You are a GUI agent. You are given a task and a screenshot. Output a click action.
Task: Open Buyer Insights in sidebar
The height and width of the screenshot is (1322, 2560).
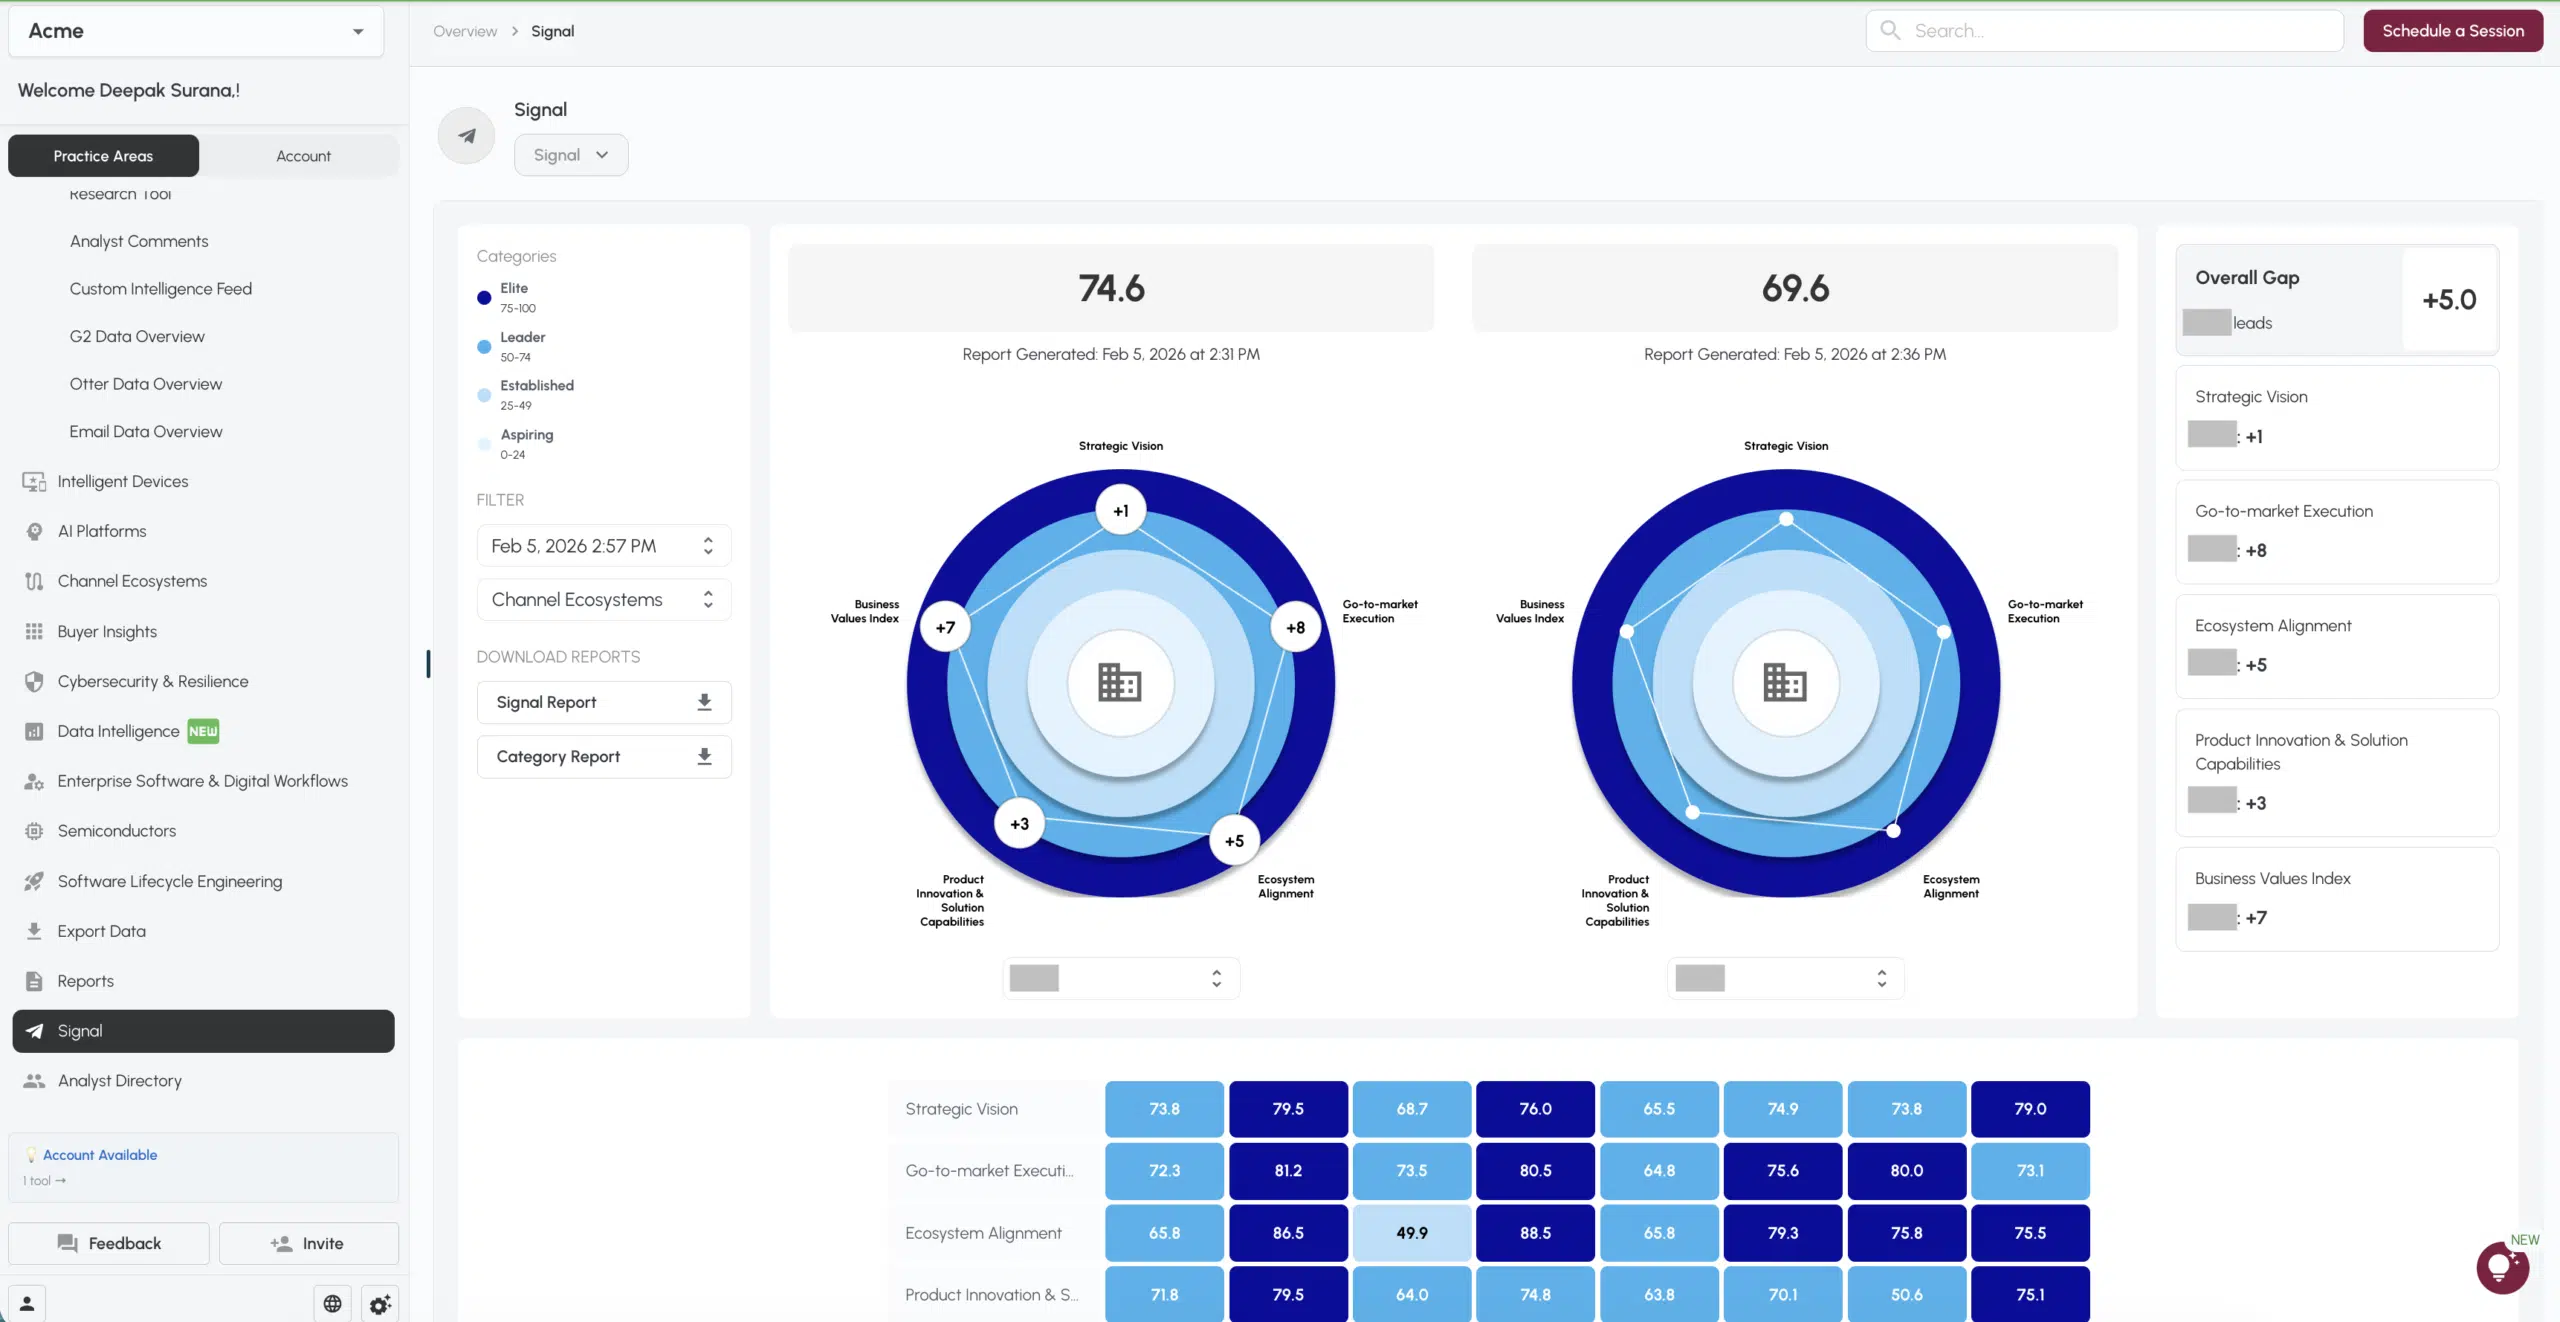107,631
